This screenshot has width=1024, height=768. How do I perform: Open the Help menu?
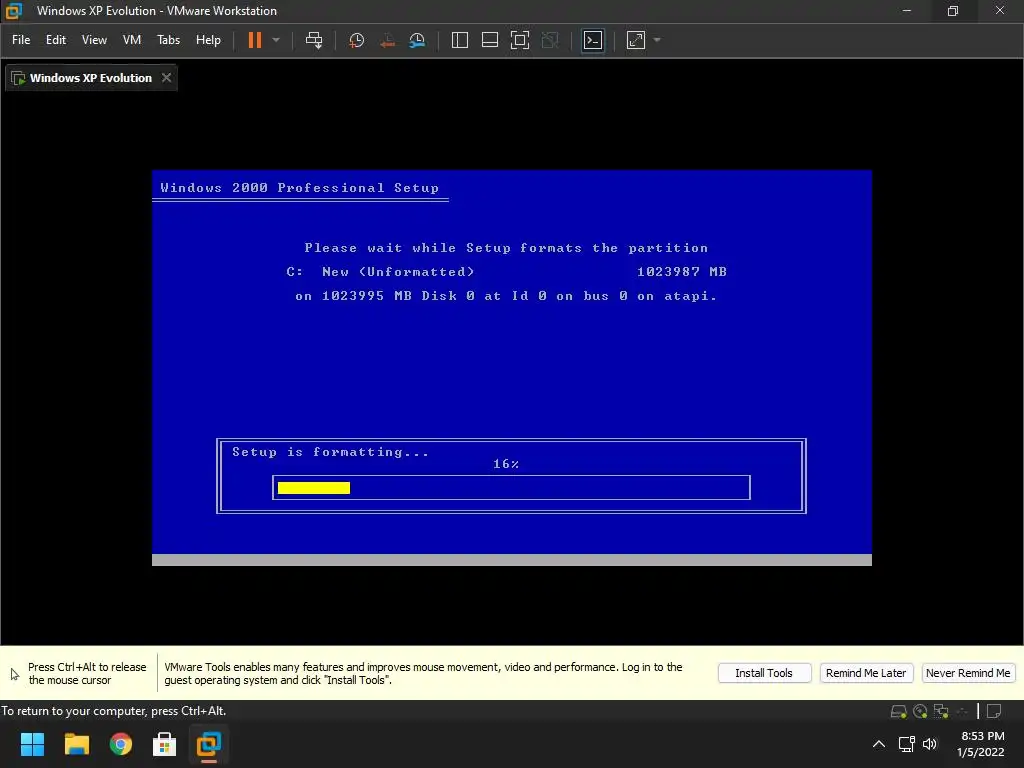pos(208,40)
